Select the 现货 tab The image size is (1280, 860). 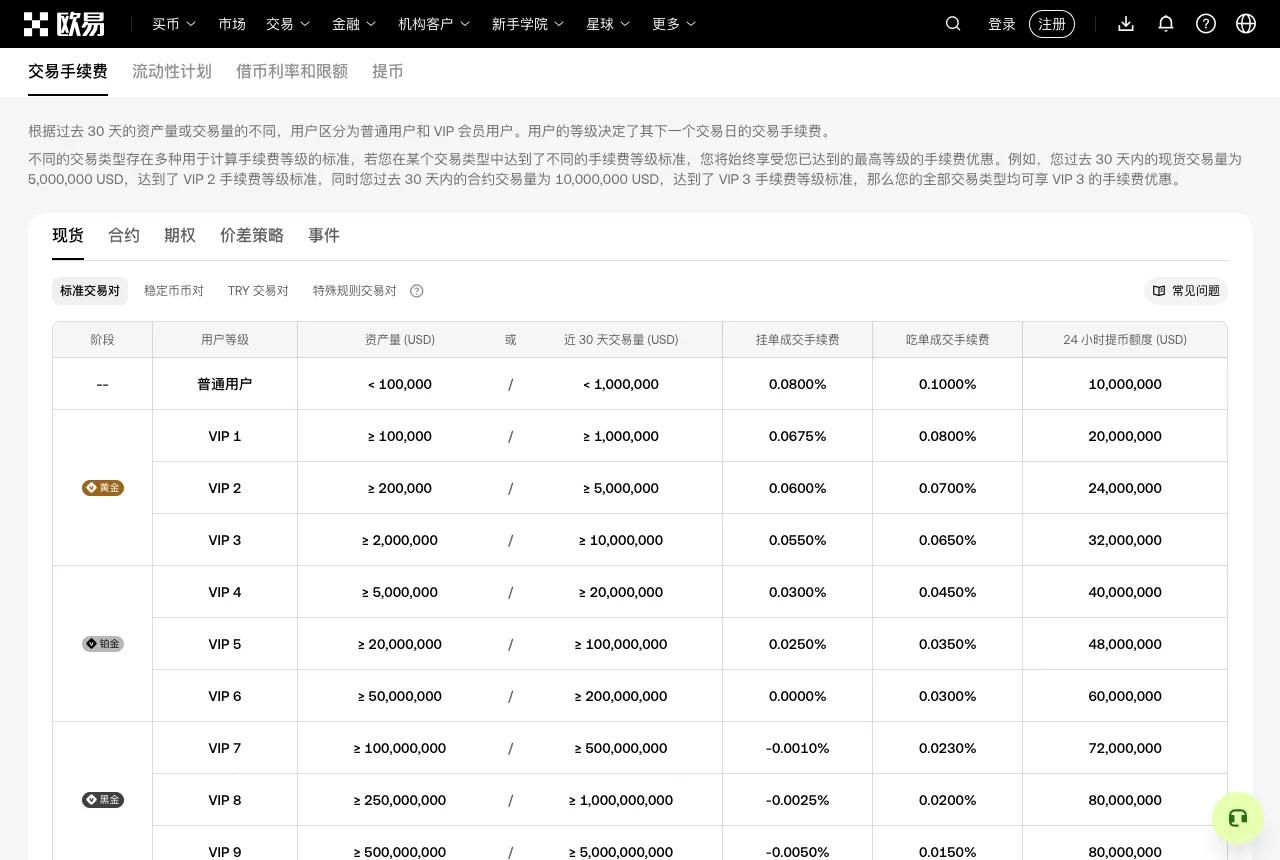(68, 235)
